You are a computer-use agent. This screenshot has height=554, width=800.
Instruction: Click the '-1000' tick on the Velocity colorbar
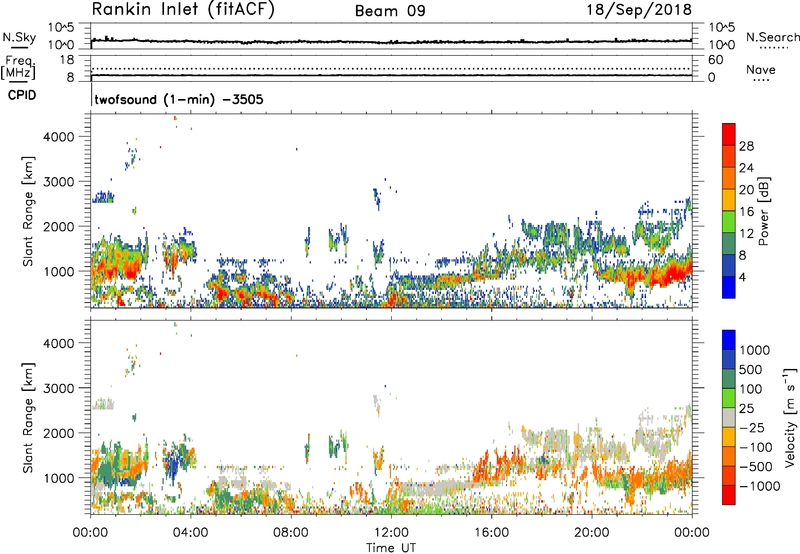759,486
